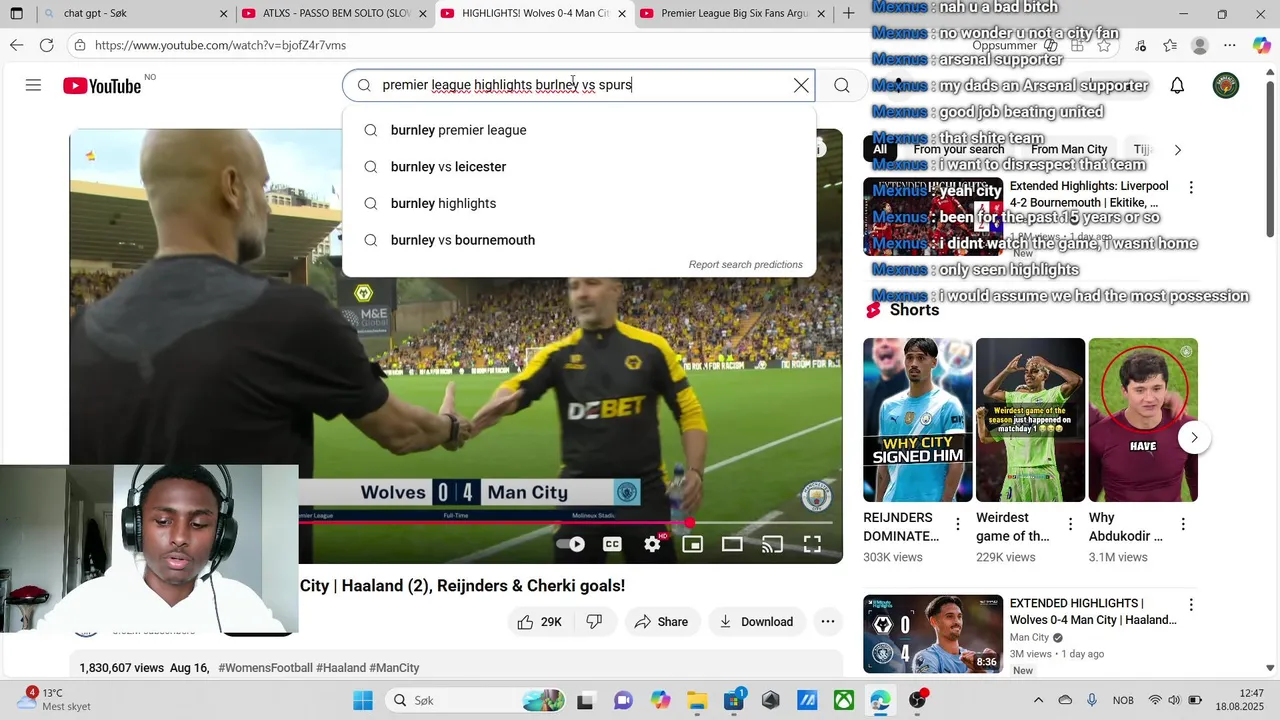Pick suggestion 'burnley premier league'
The width and height of the screenshot is (1280, 720).
(x=579, y=130)
